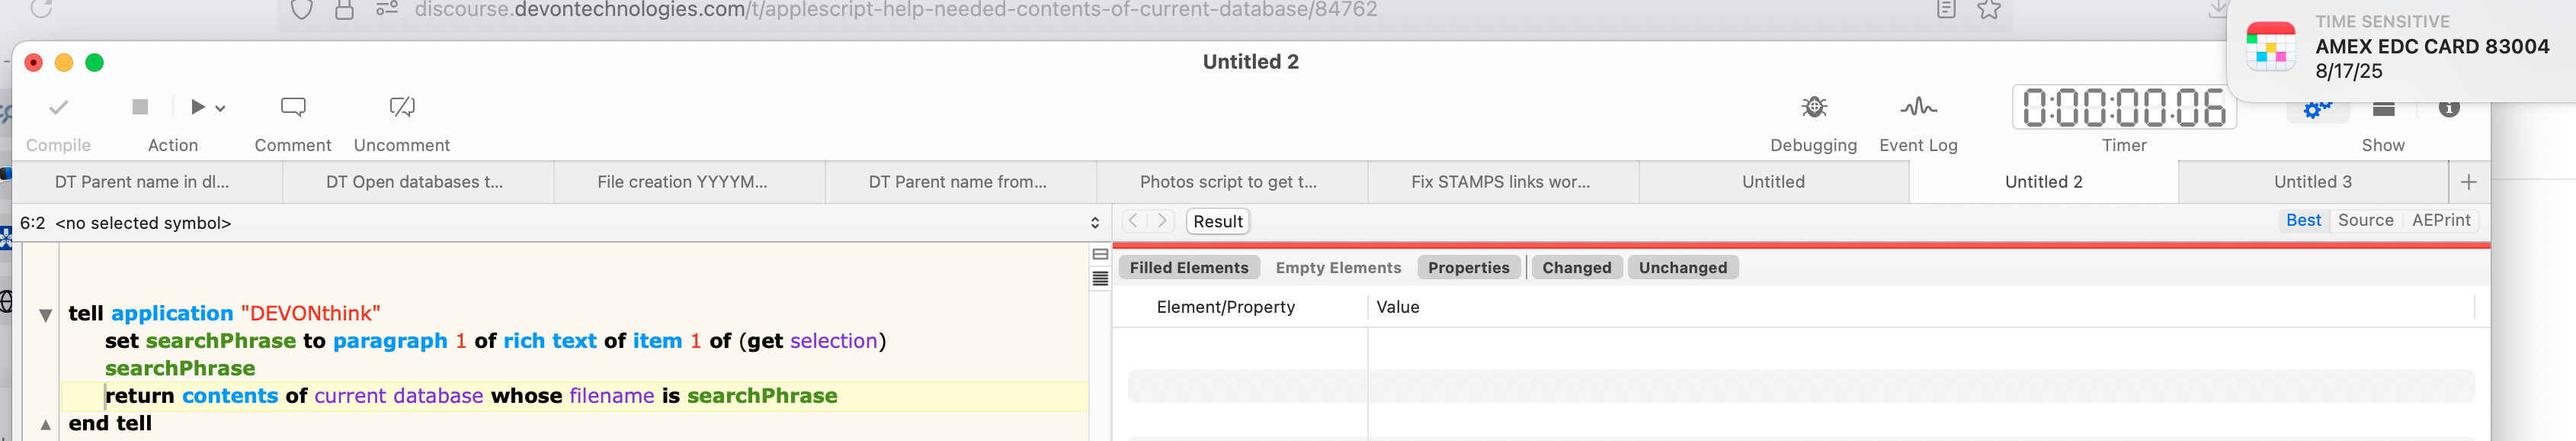Click the Uncomment icon

click(402, 107)
